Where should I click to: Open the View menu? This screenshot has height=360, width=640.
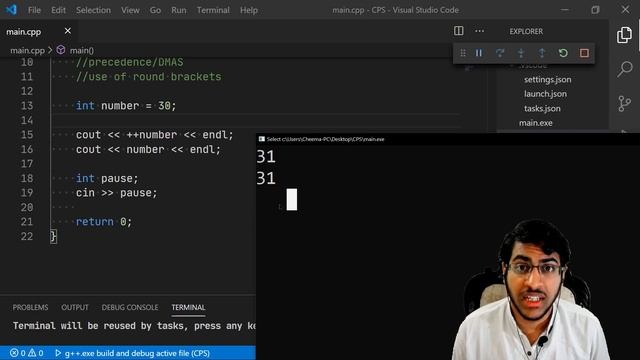click(130, 10)
